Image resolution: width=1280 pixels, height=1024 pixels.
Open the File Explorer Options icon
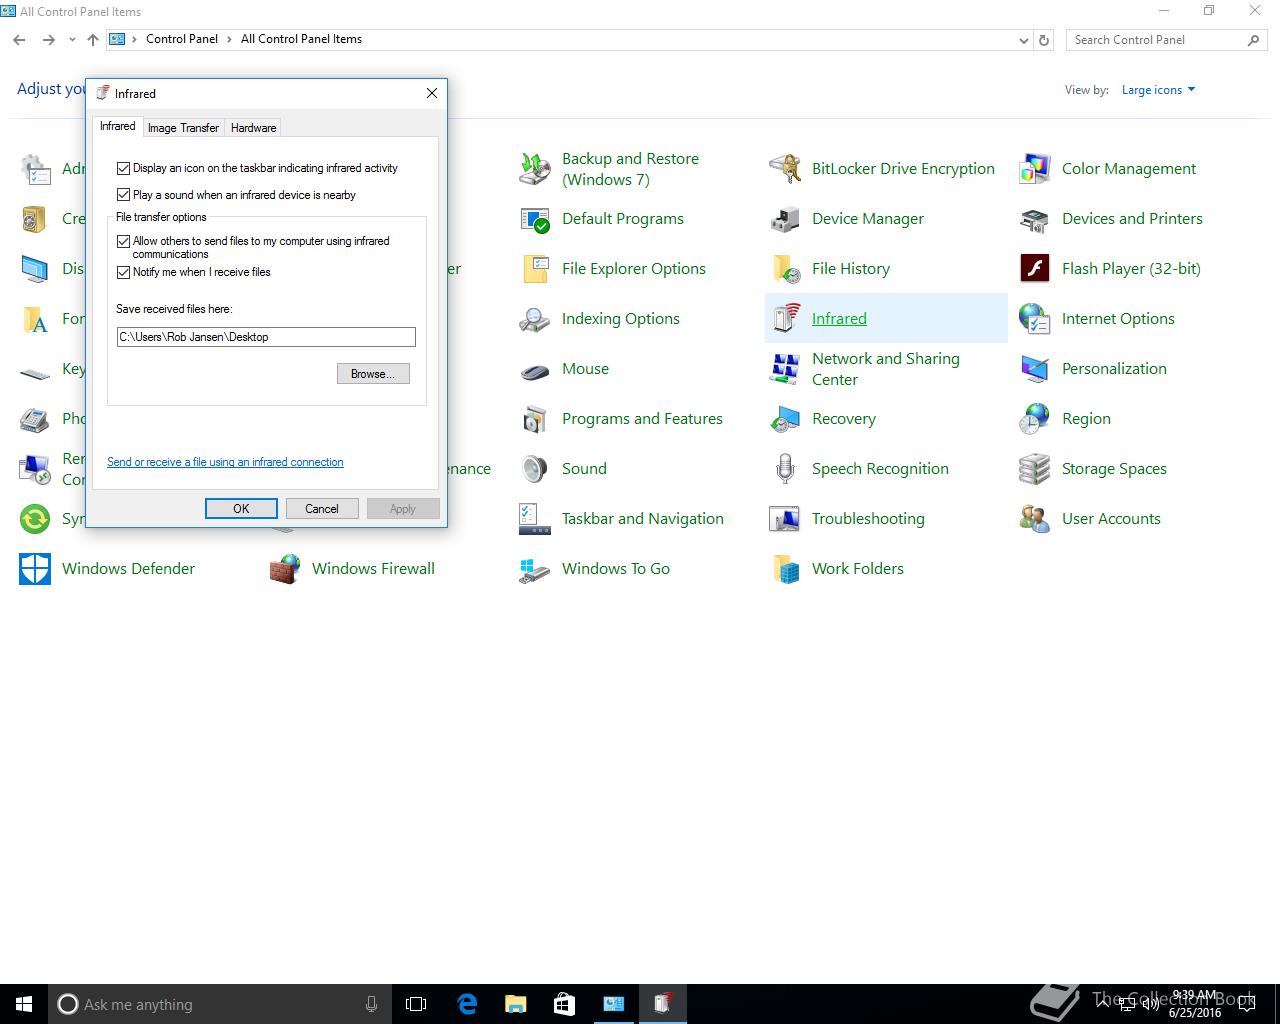[x=535, y=269]
